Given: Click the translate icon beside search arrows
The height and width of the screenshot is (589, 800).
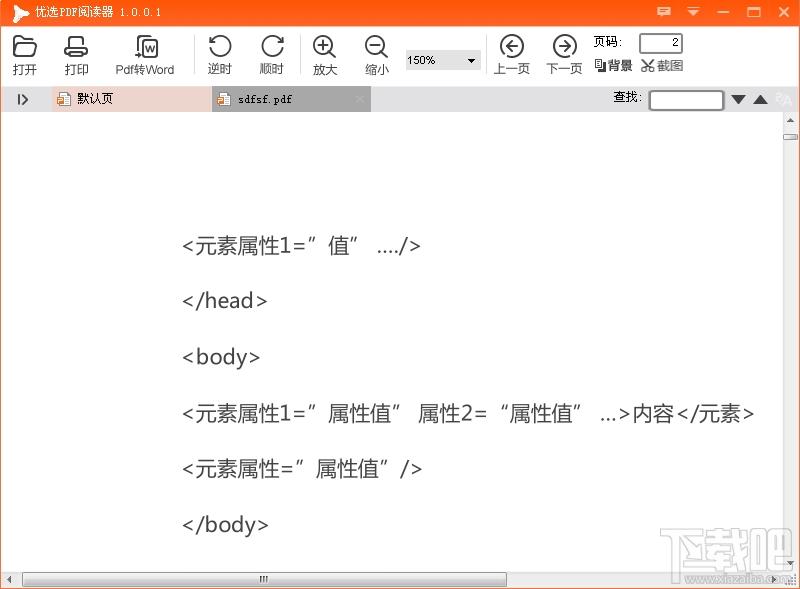Looking at the screenshot, I should tap(784, 99).
